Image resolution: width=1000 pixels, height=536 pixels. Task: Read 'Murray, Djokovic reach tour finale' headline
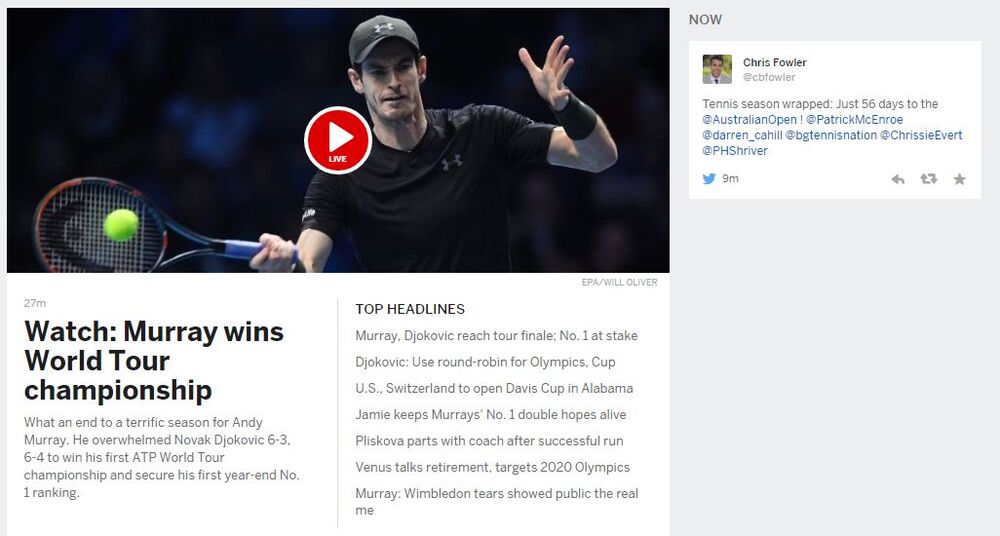pyautogui.click(x=496, y=336)
